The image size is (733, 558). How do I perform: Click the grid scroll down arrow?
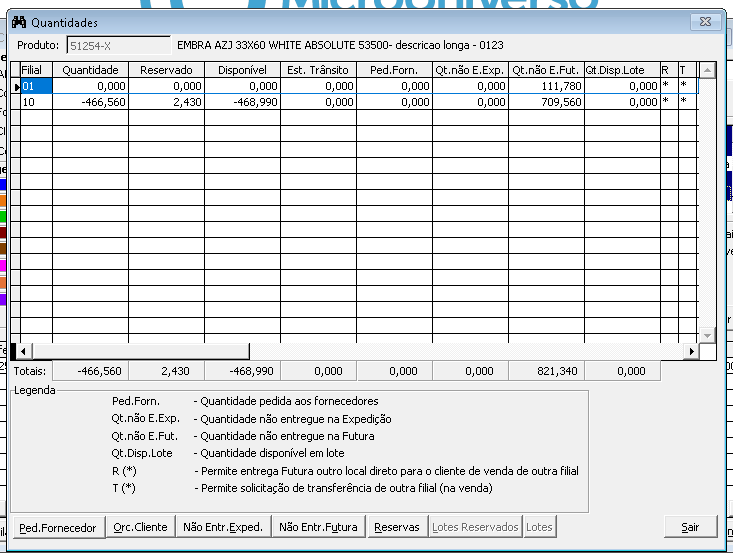(707, 335)
